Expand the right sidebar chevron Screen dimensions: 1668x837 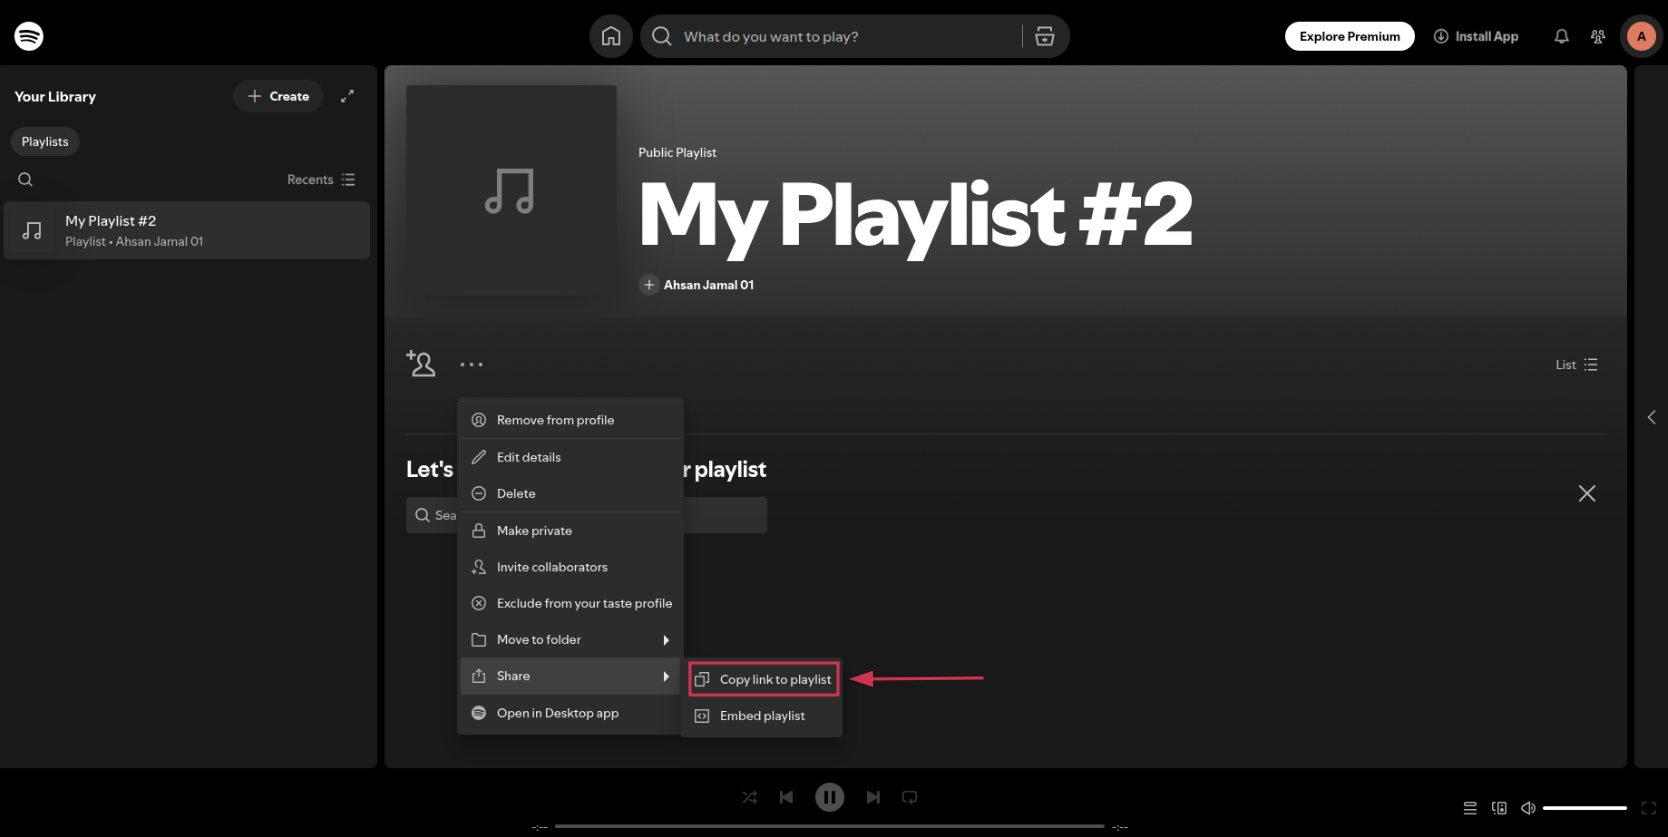tap(1651, 417)
